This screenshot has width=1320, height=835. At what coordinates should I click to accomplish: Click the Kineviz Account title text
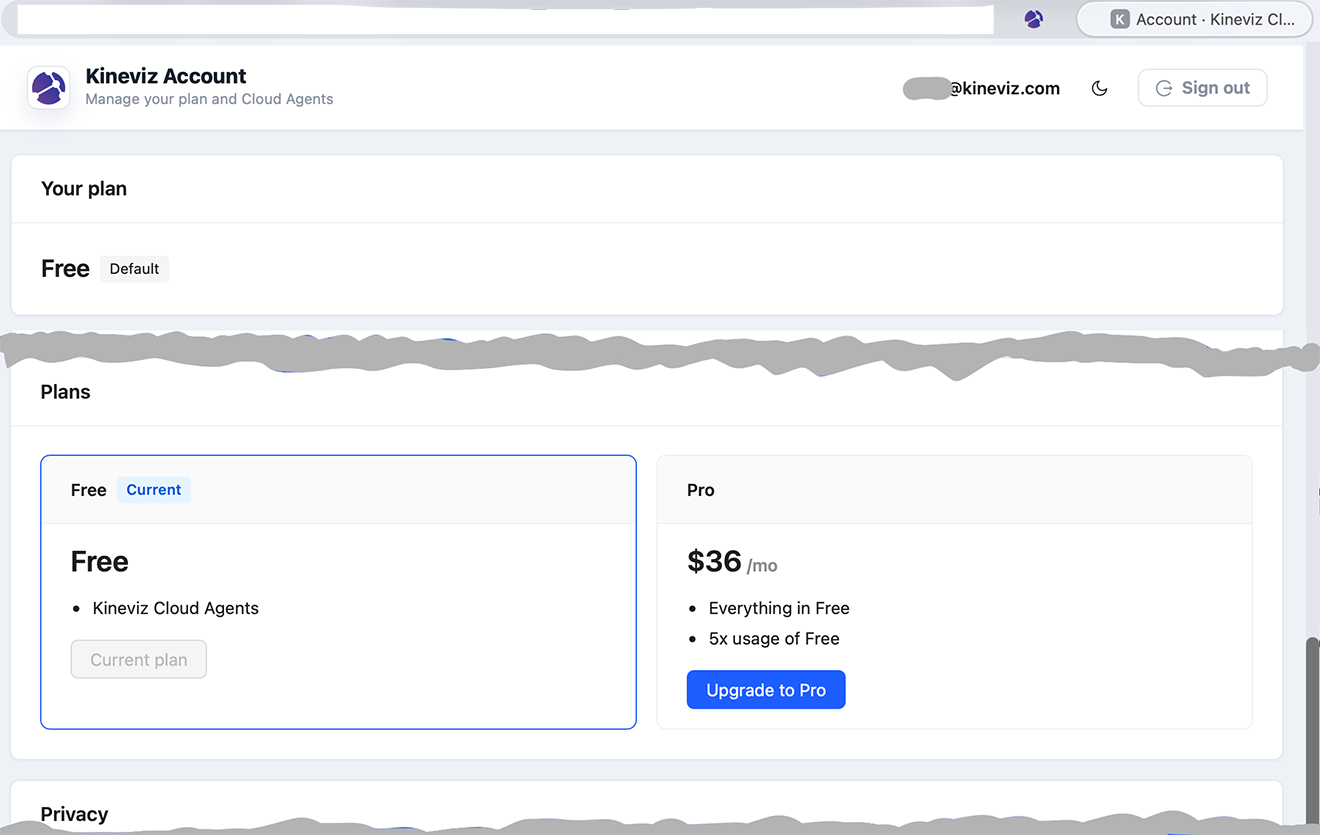tap(166, 76)
